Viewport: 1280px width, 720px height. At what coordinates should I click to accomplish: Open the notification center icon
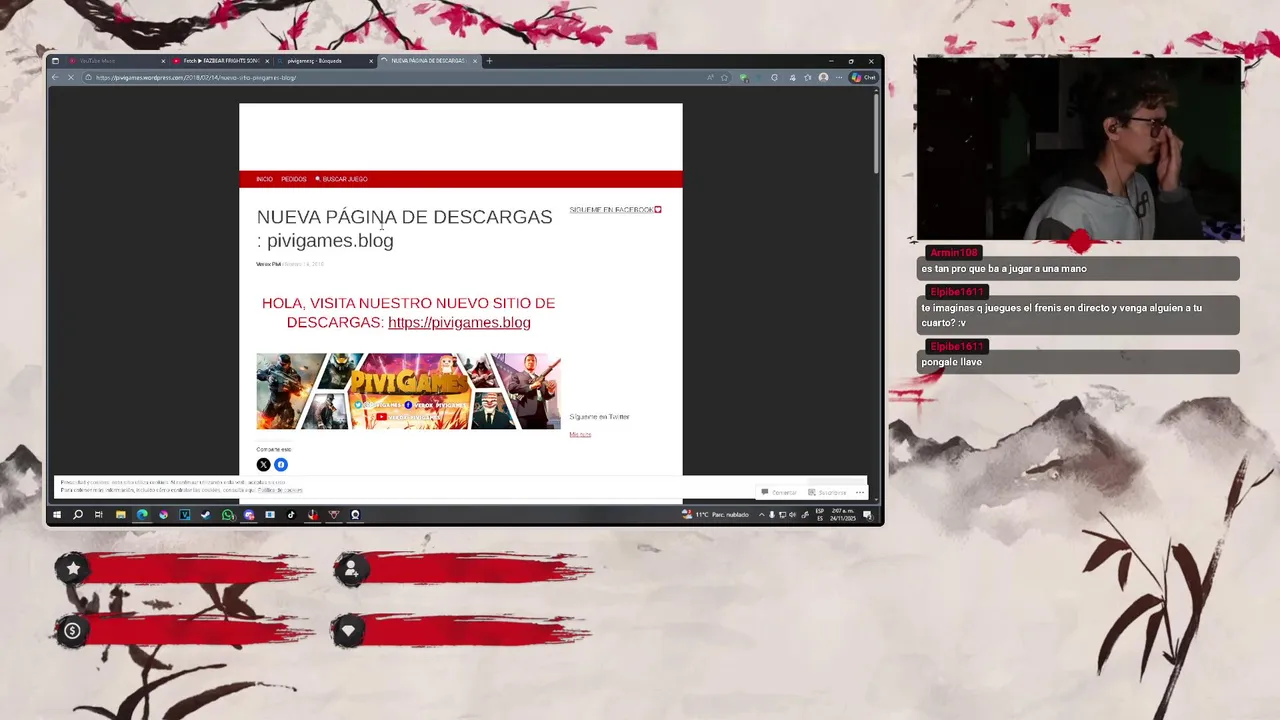coord(867,515)
